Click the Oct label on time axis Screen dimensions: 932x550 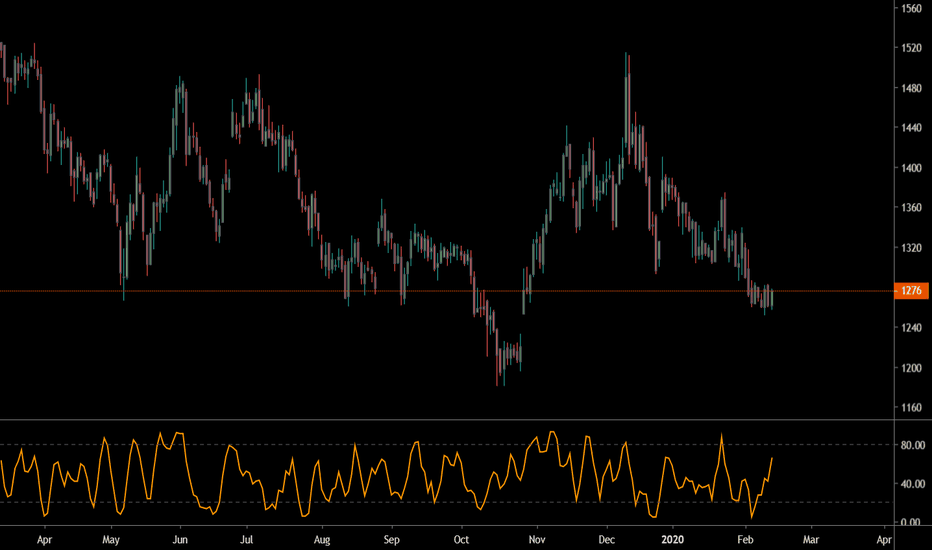(x=461, y=540)
